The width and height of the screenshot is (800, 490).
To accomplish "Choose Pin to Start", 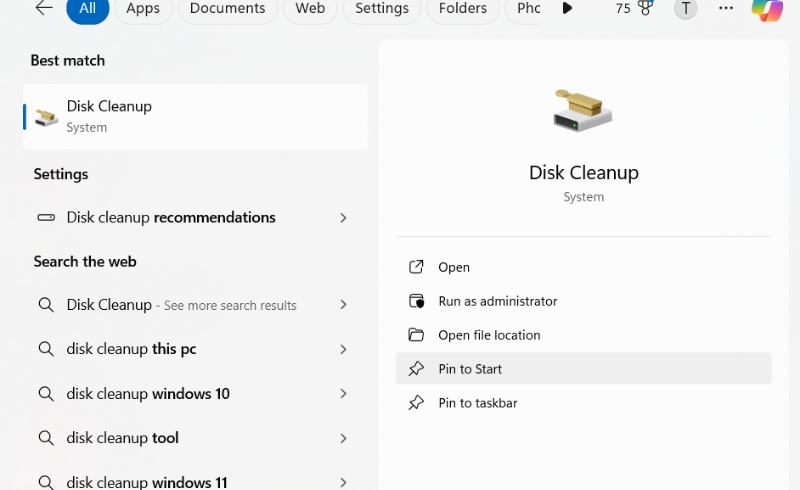I will (584, 369).
